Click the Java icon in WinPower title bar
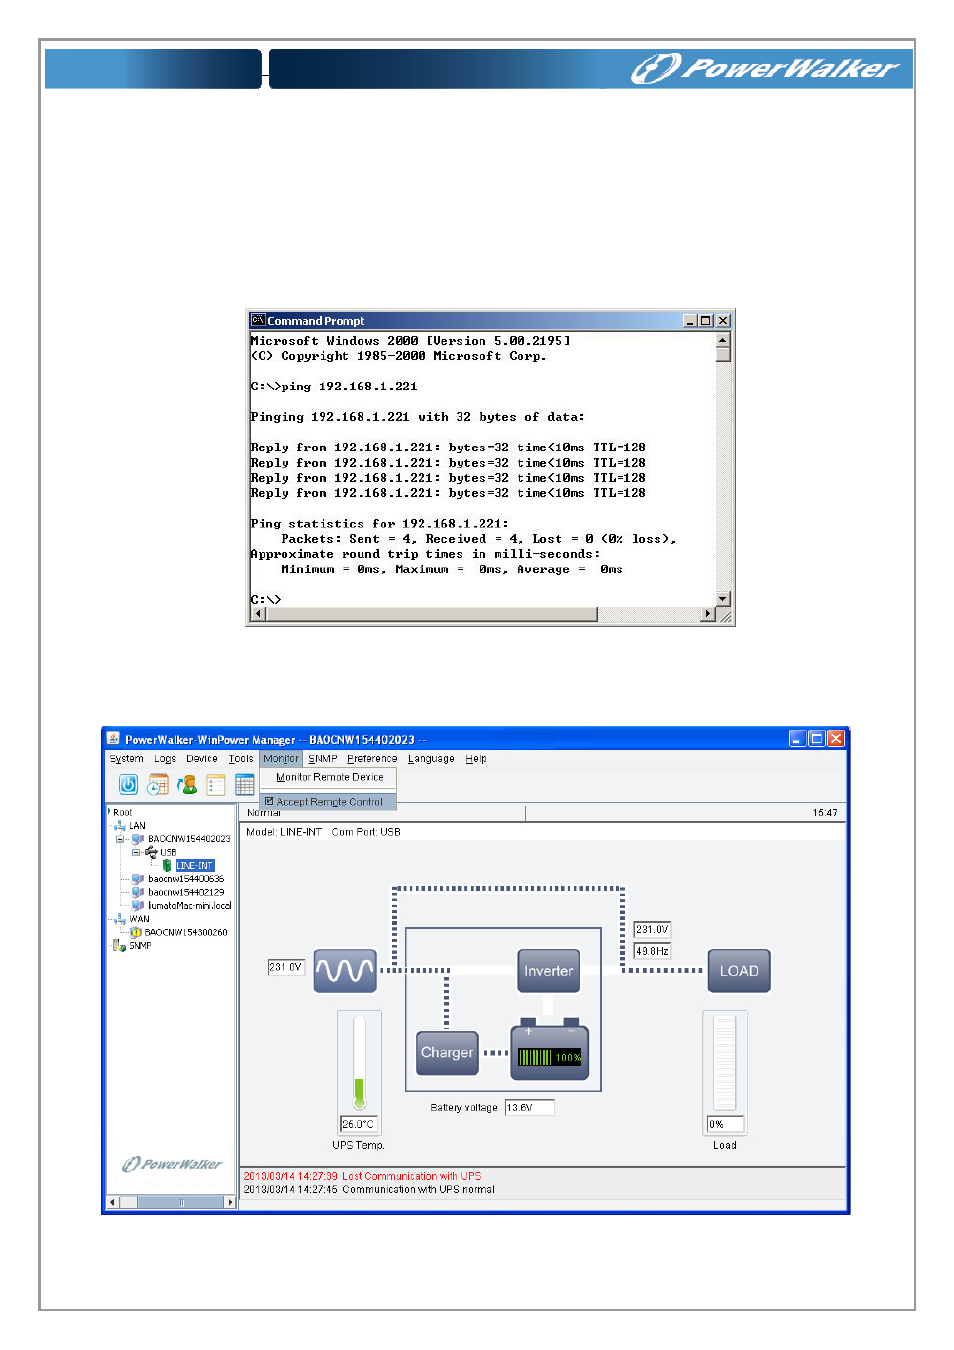The width and height of the screenshot is (954, 1350). tap(114, 739)
